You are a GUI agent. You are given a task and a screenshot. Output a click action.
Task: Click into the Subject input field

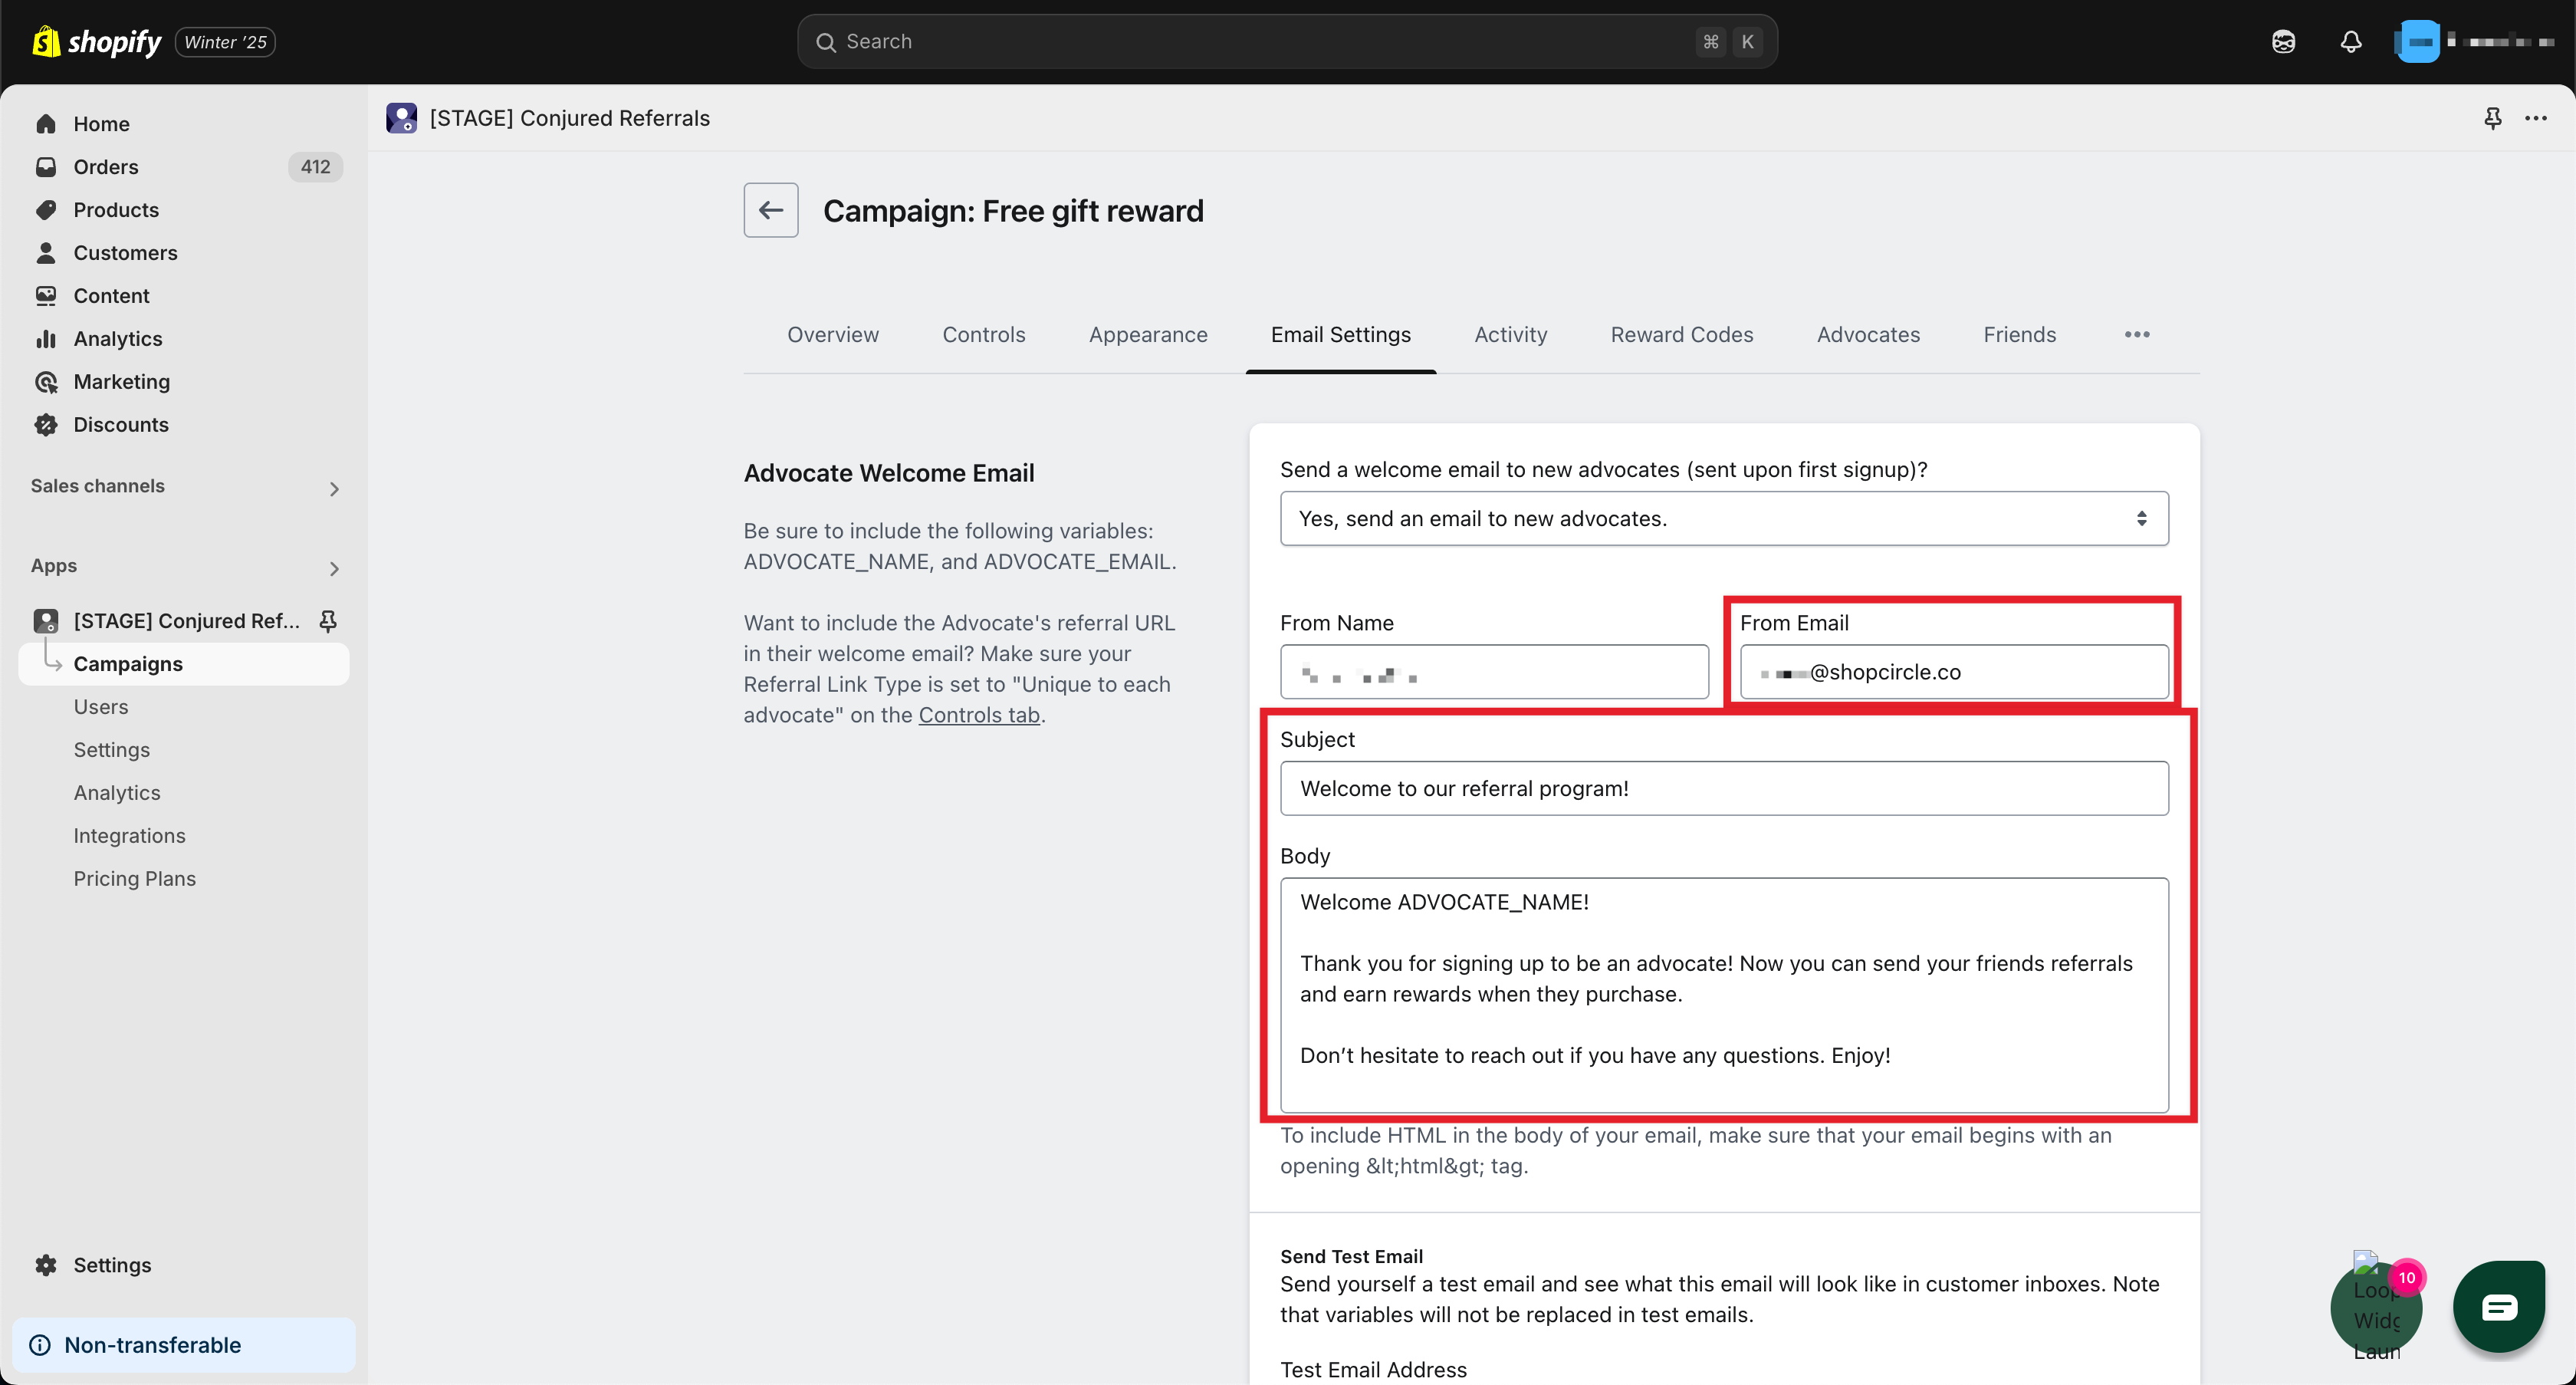(x=1723, y=788)
